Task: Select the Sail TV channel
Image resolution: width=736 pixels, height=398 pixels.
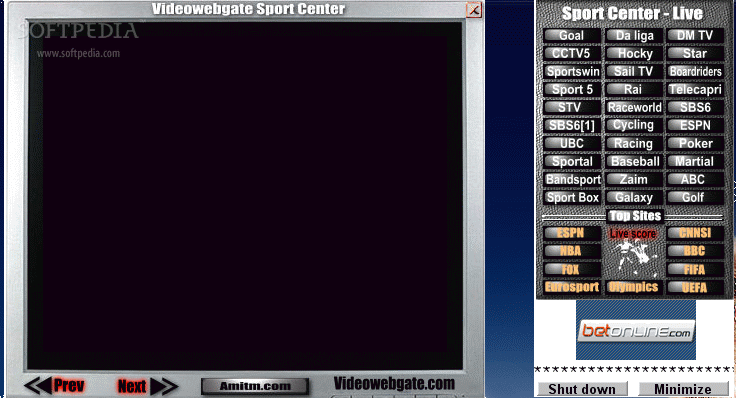Action: tap(634, 71)
